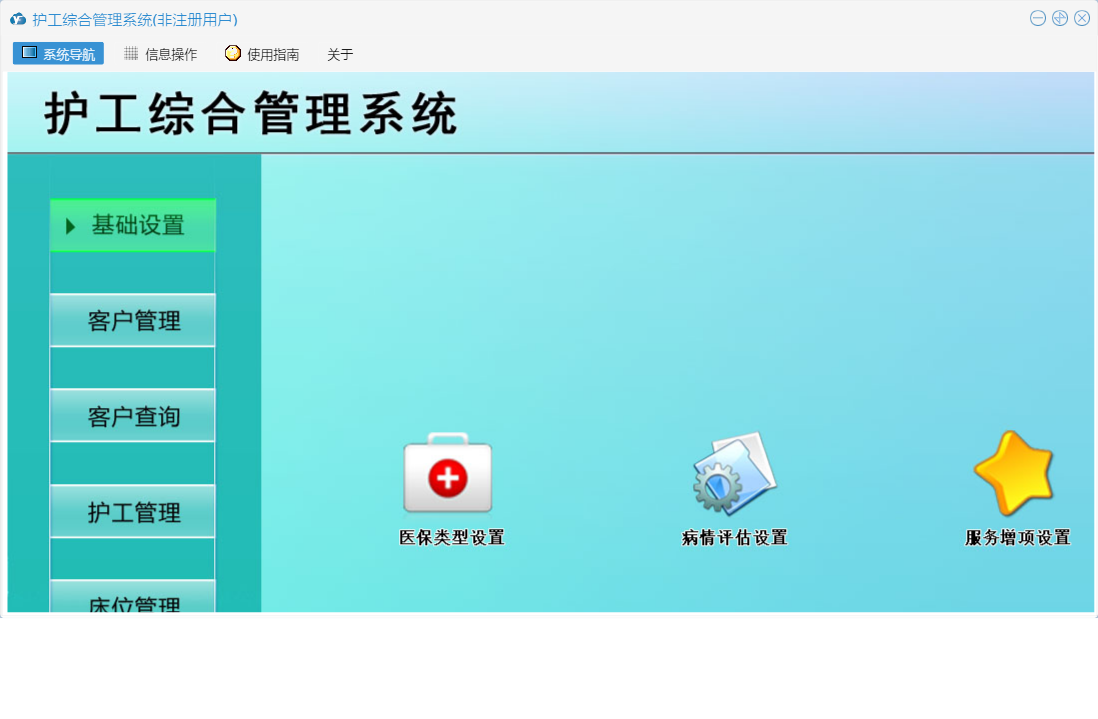Open 床位管理 in the sidebar
This screenshot has height=719, width=1098.
[x=133, y=596]
